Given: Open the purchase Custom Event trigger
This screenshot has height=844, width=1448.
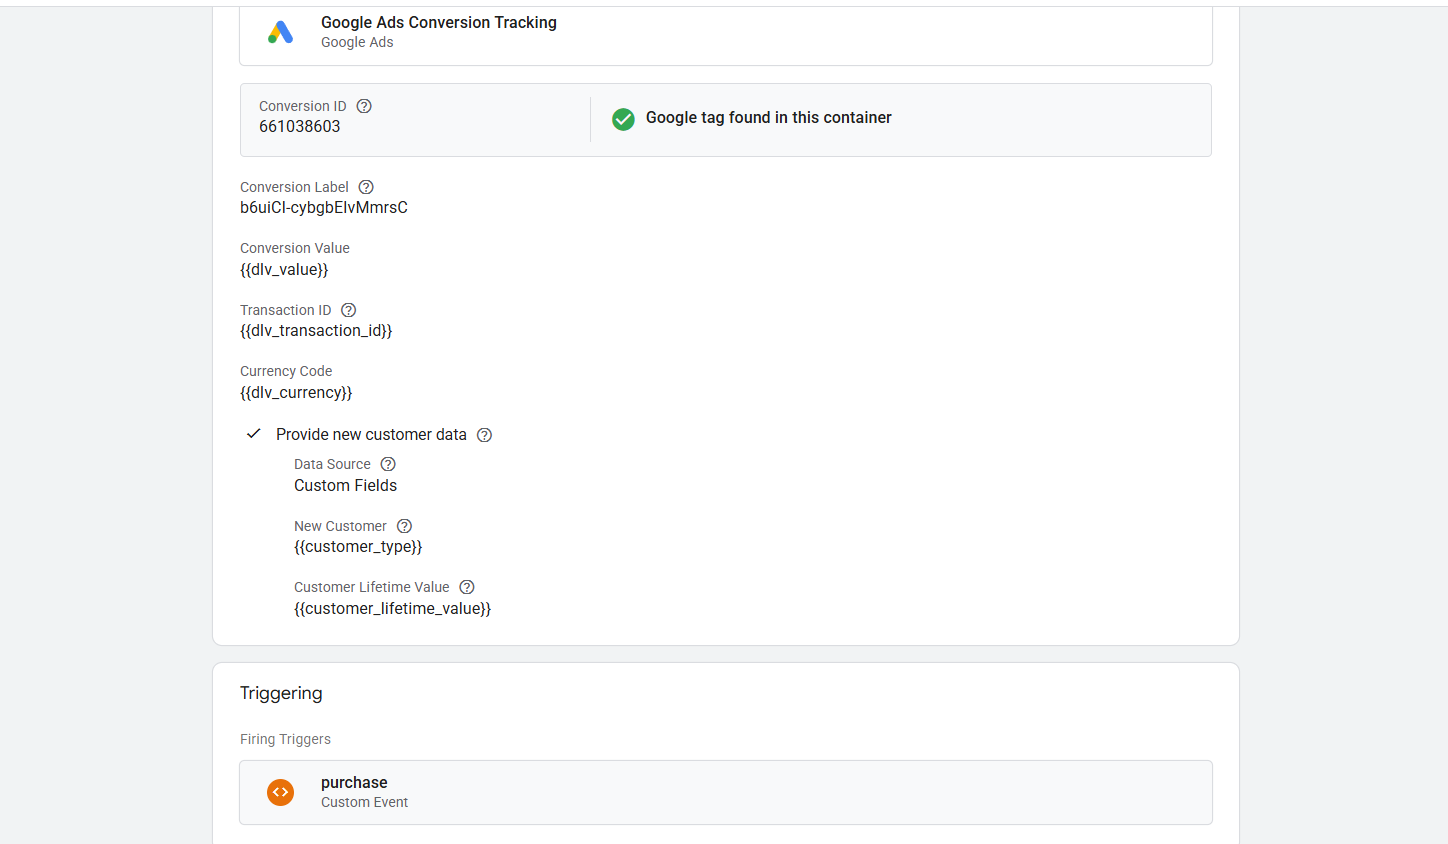Looking at the screenshot, I should point(354,783).
